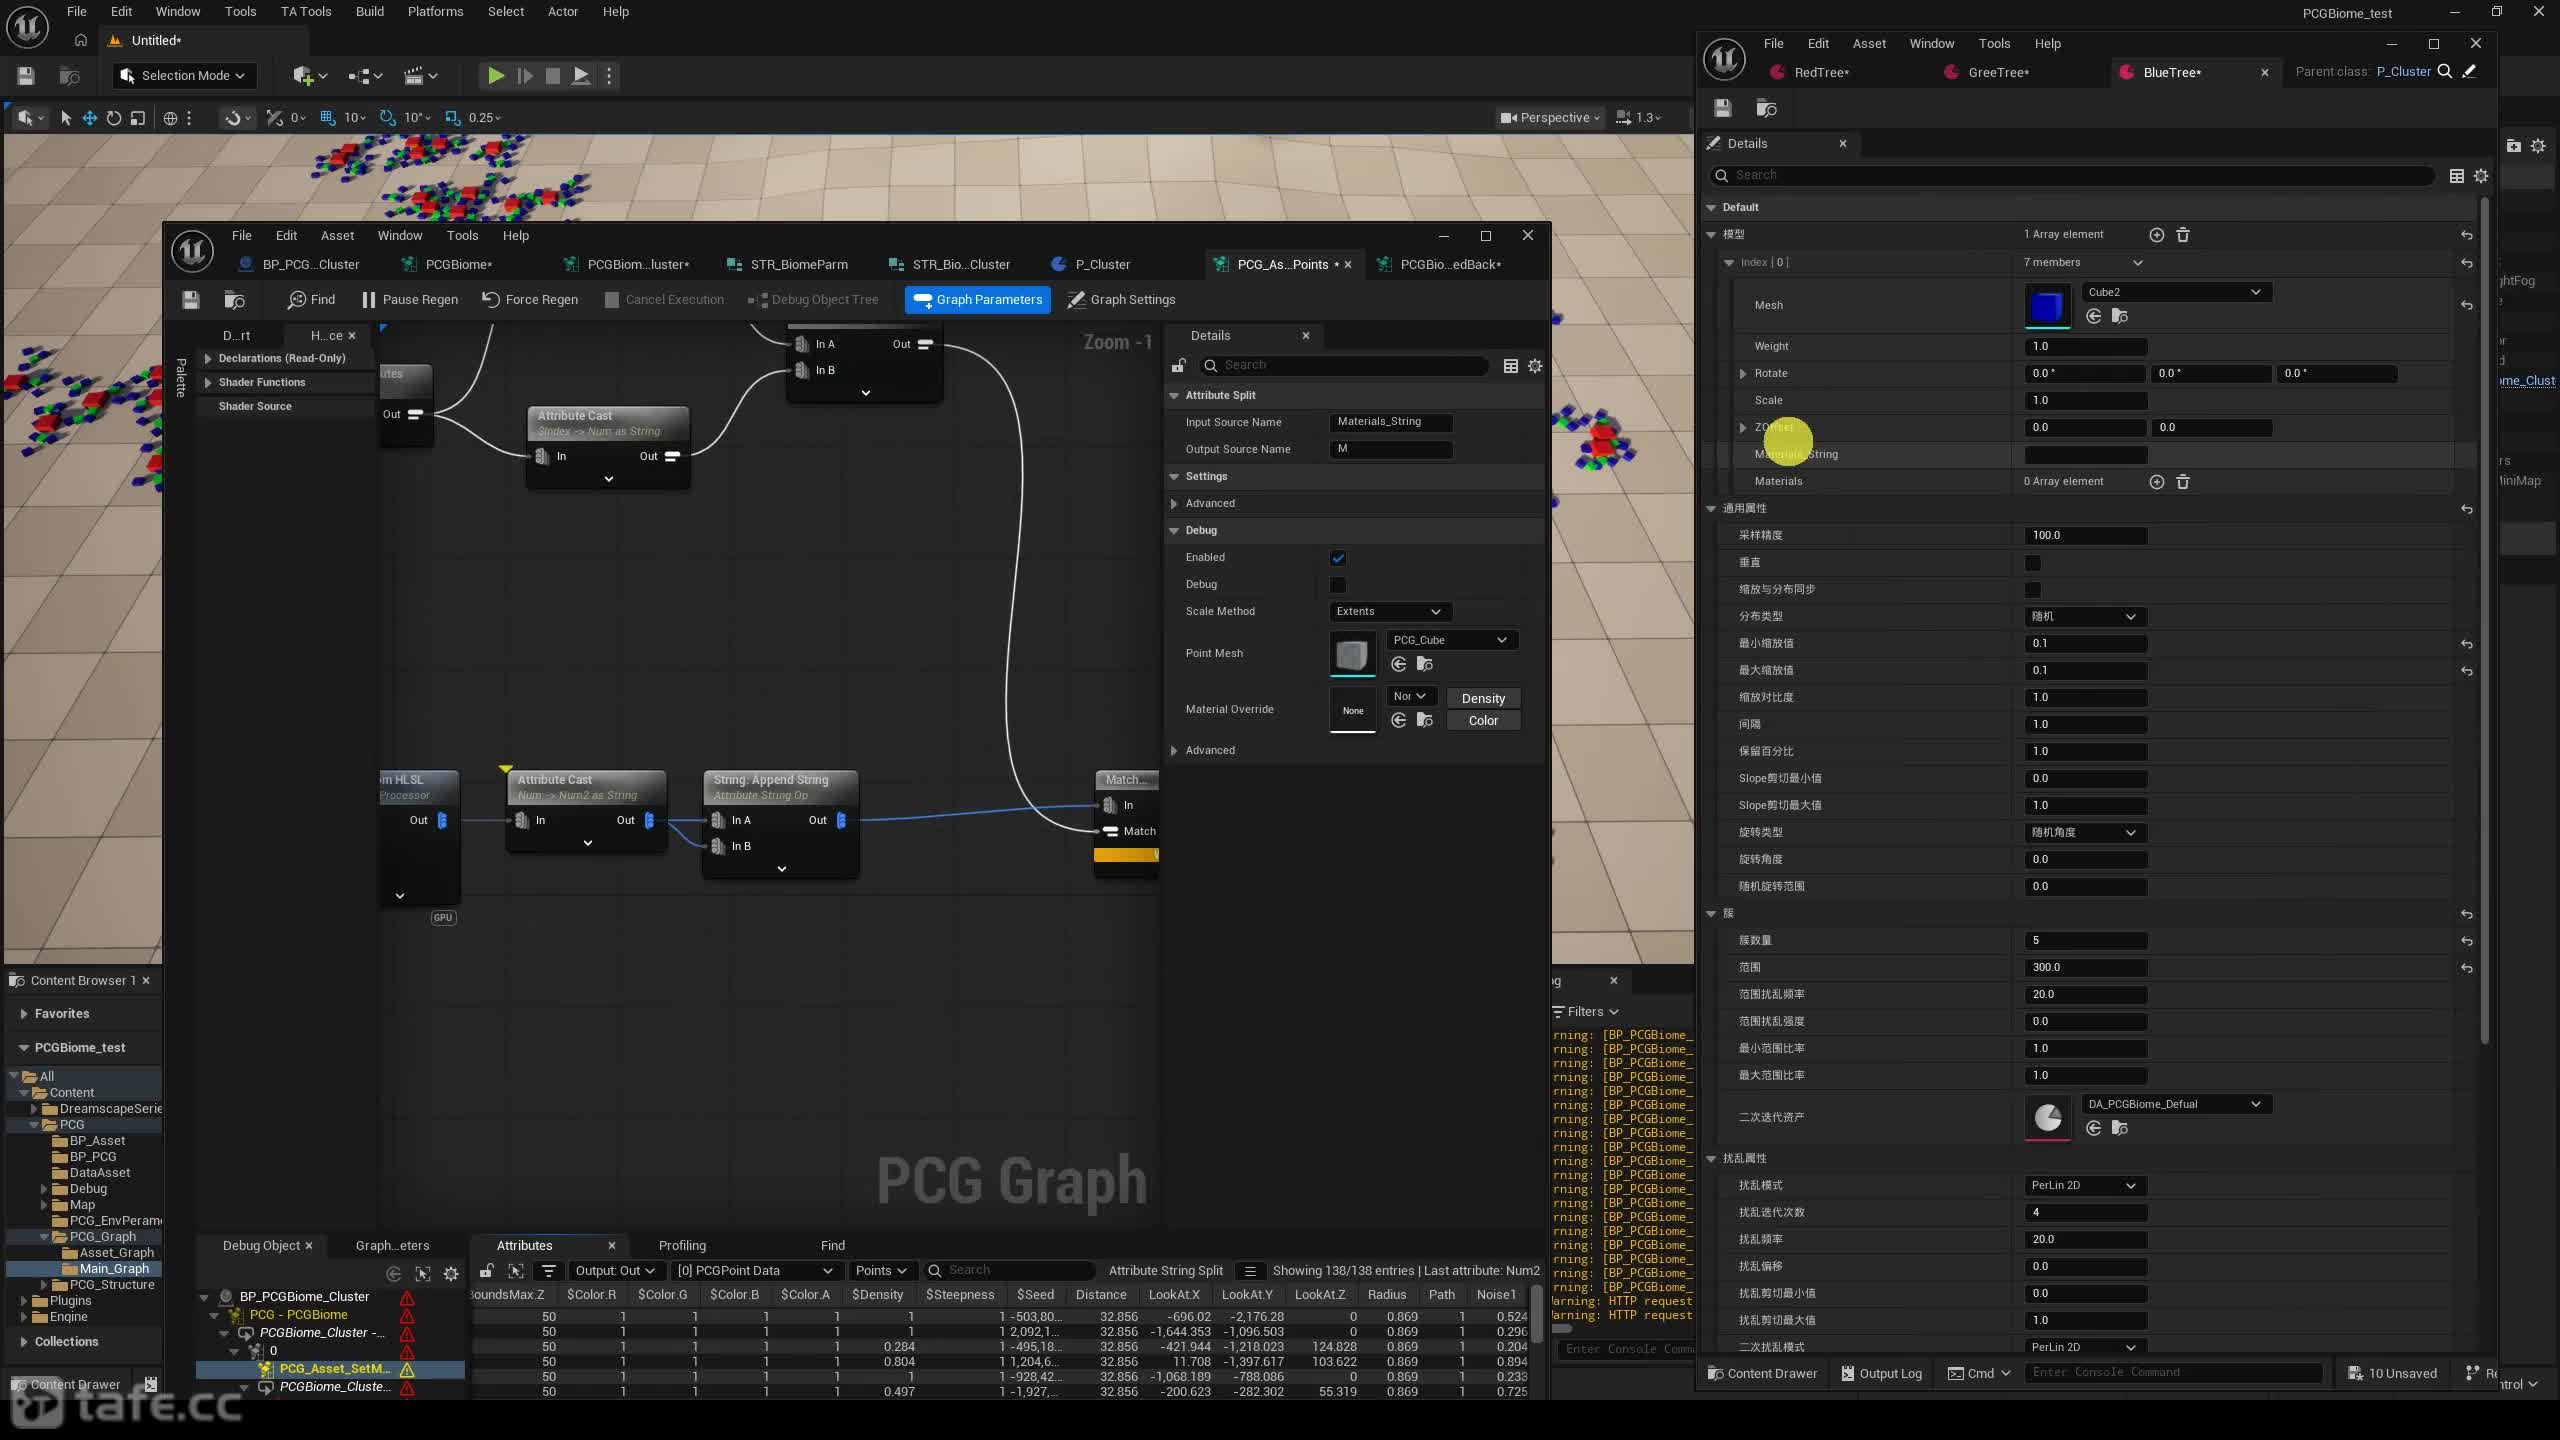The height and width of the screenshot is (1440, 2560).
Task: Expand the Shader Functions section
Action: pyautogui.click(x=208, y=383)
